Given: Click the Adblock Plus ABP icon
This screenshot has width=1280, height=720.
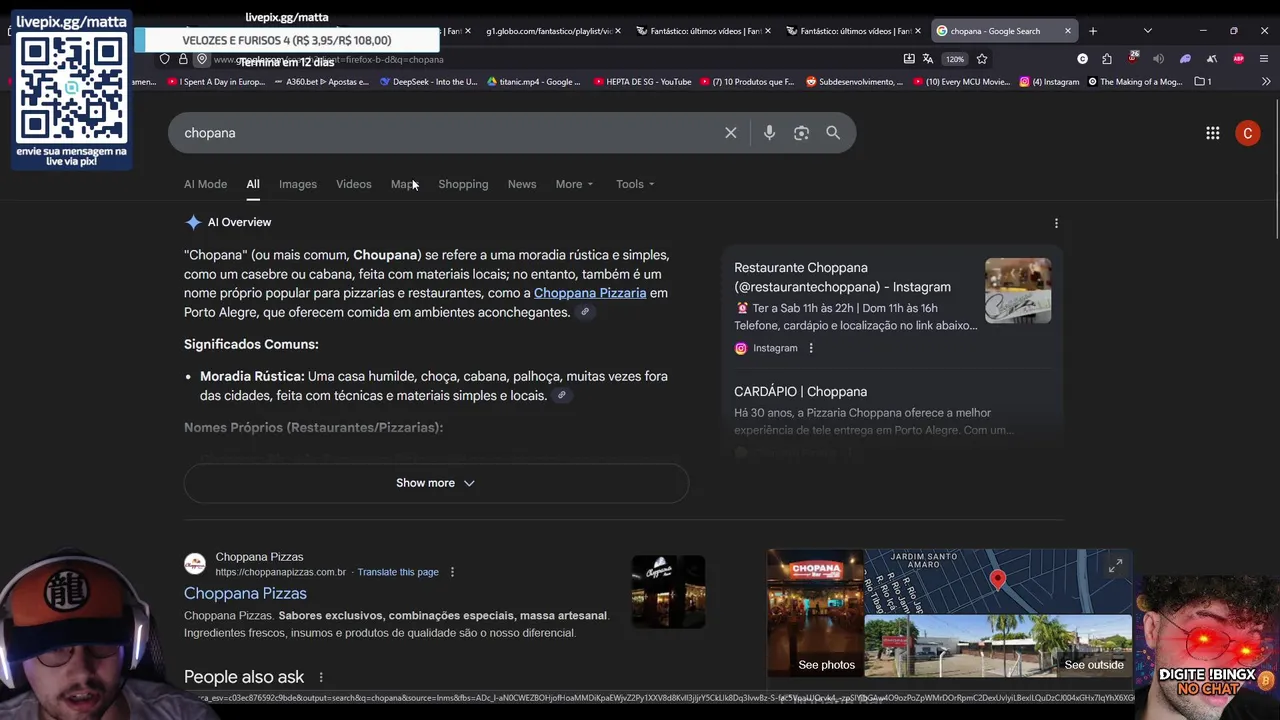Looking at the screenshot, I should 1239,59.
